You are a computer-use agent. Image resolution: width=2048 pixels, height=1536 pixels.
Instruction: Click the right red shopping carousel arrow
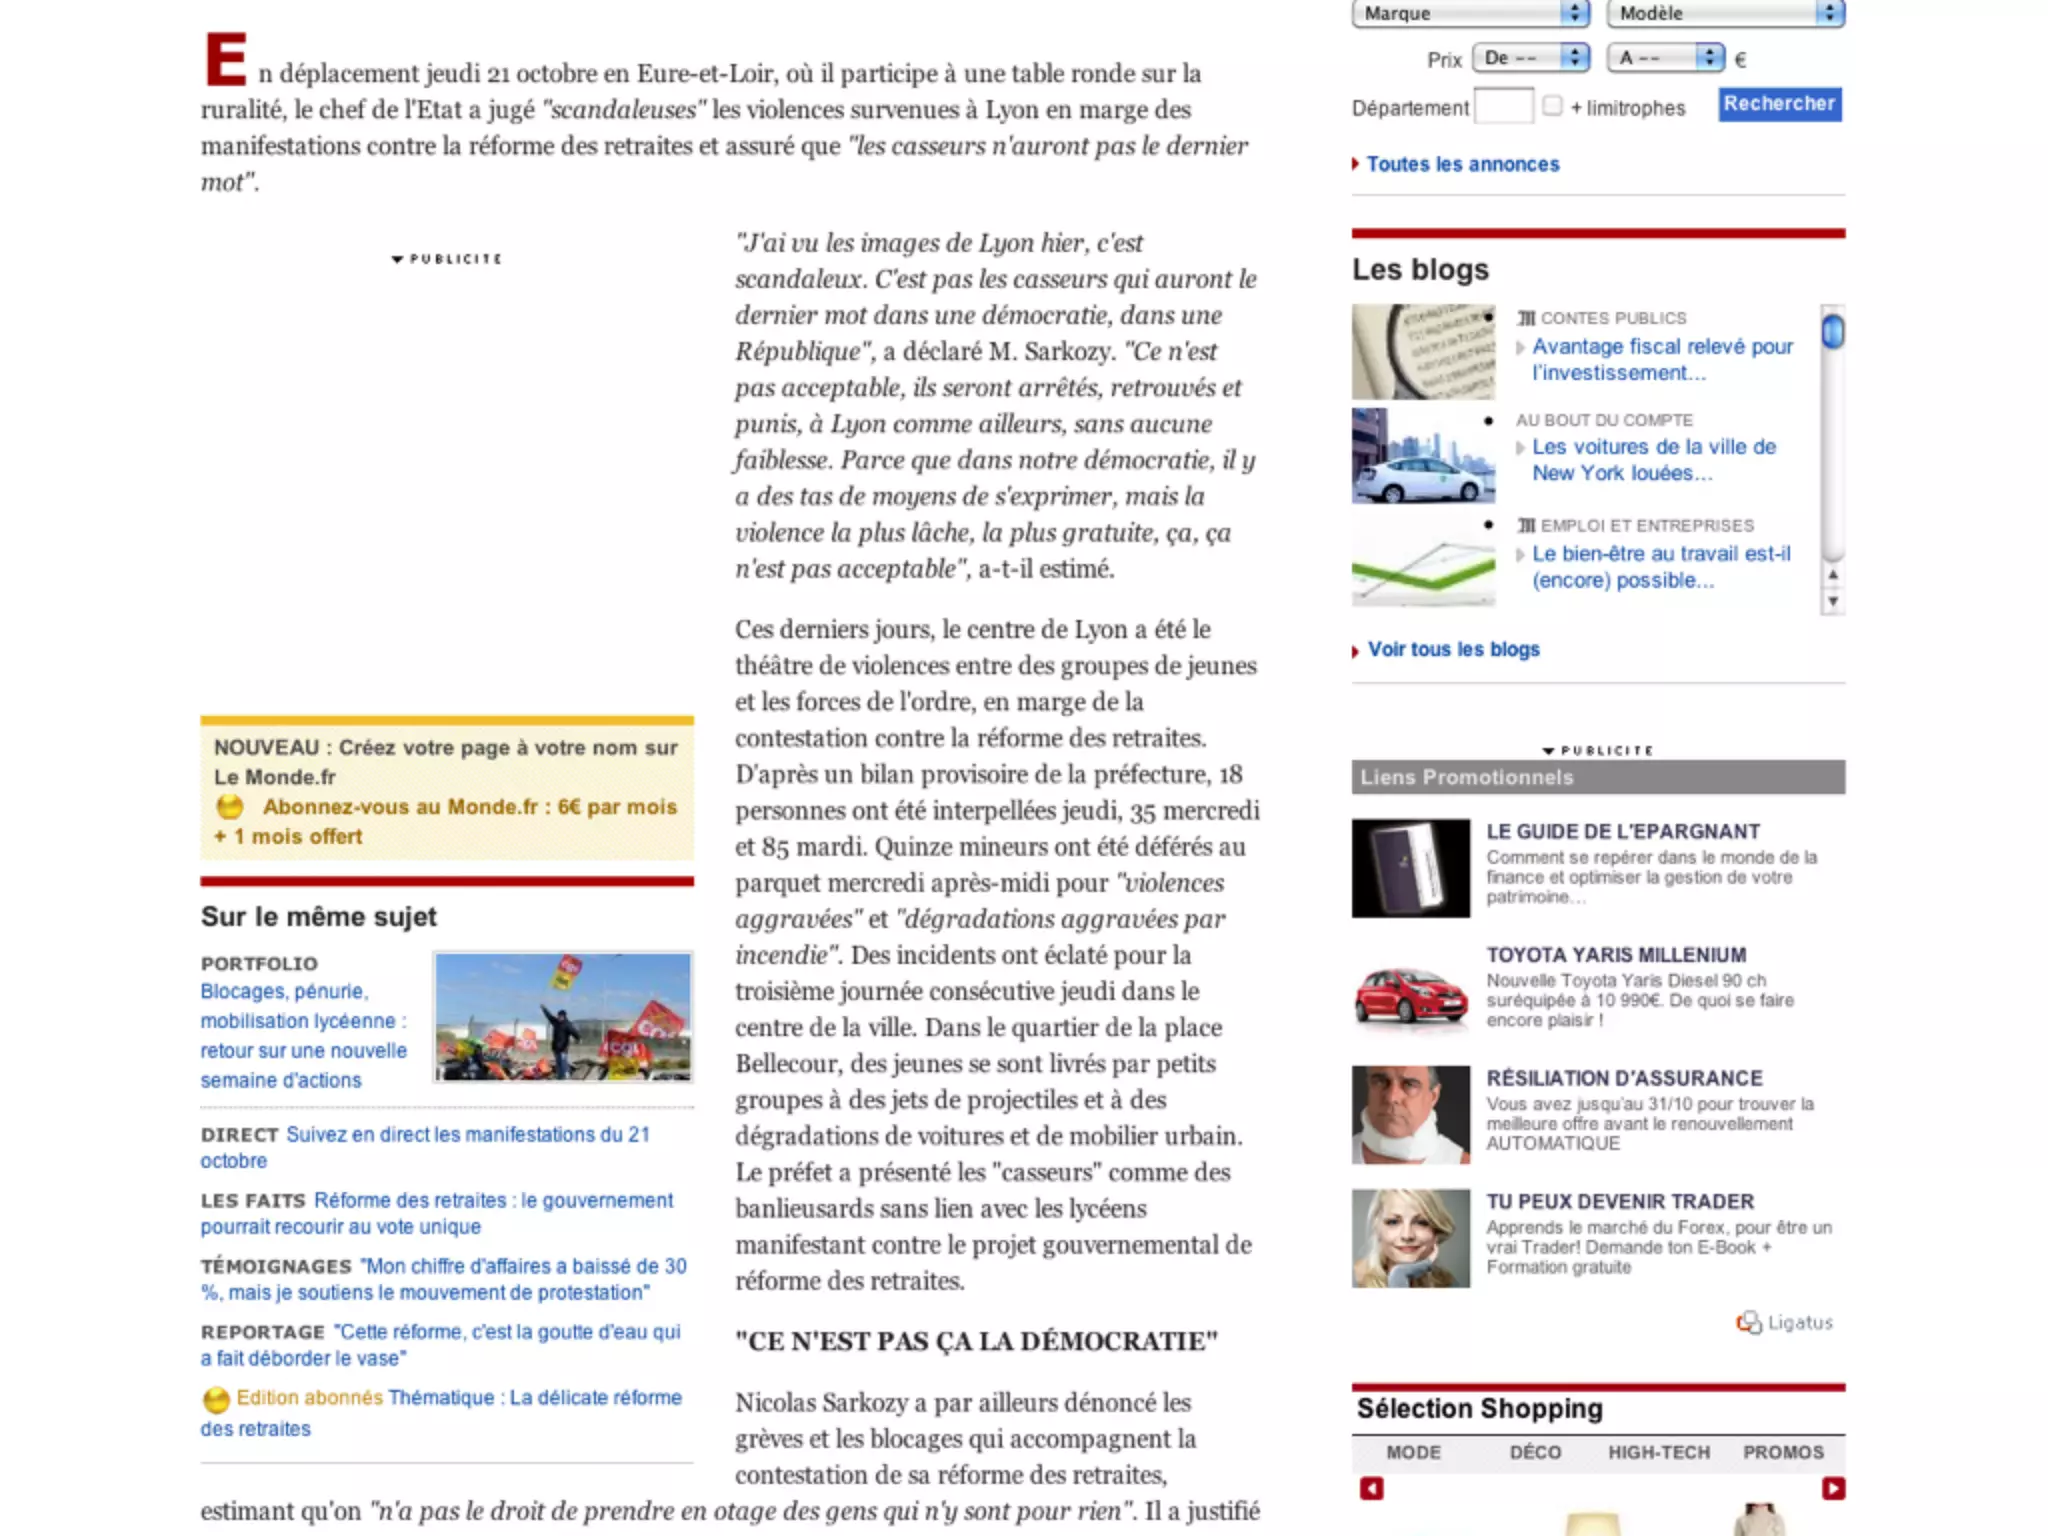click(1832, 1488)
